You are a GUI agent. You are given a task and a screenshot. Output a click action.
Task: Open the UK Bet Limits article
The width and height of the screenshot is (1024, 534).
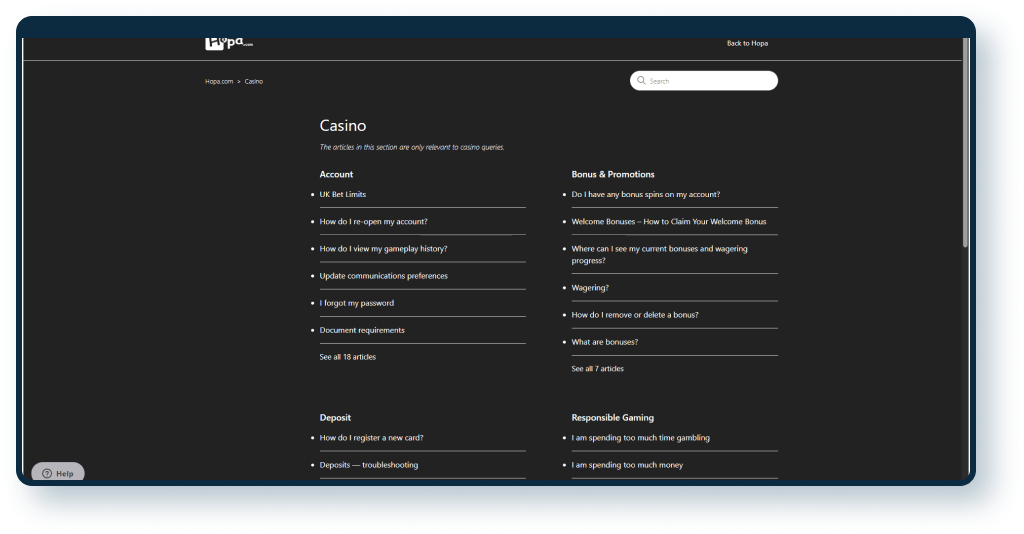pyautogui.click(x=342, y=194)
